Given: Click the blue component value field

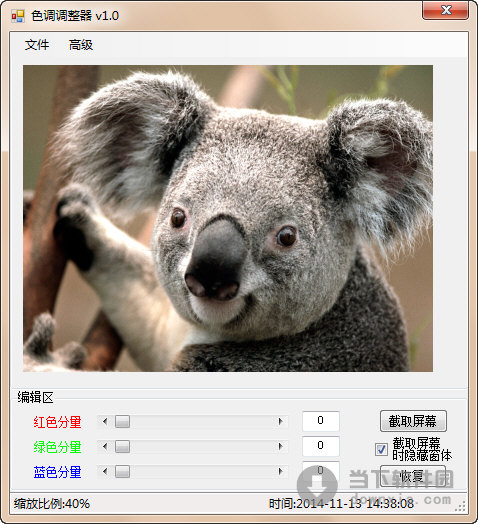Looking at the screenshot, I should (321, 471).
